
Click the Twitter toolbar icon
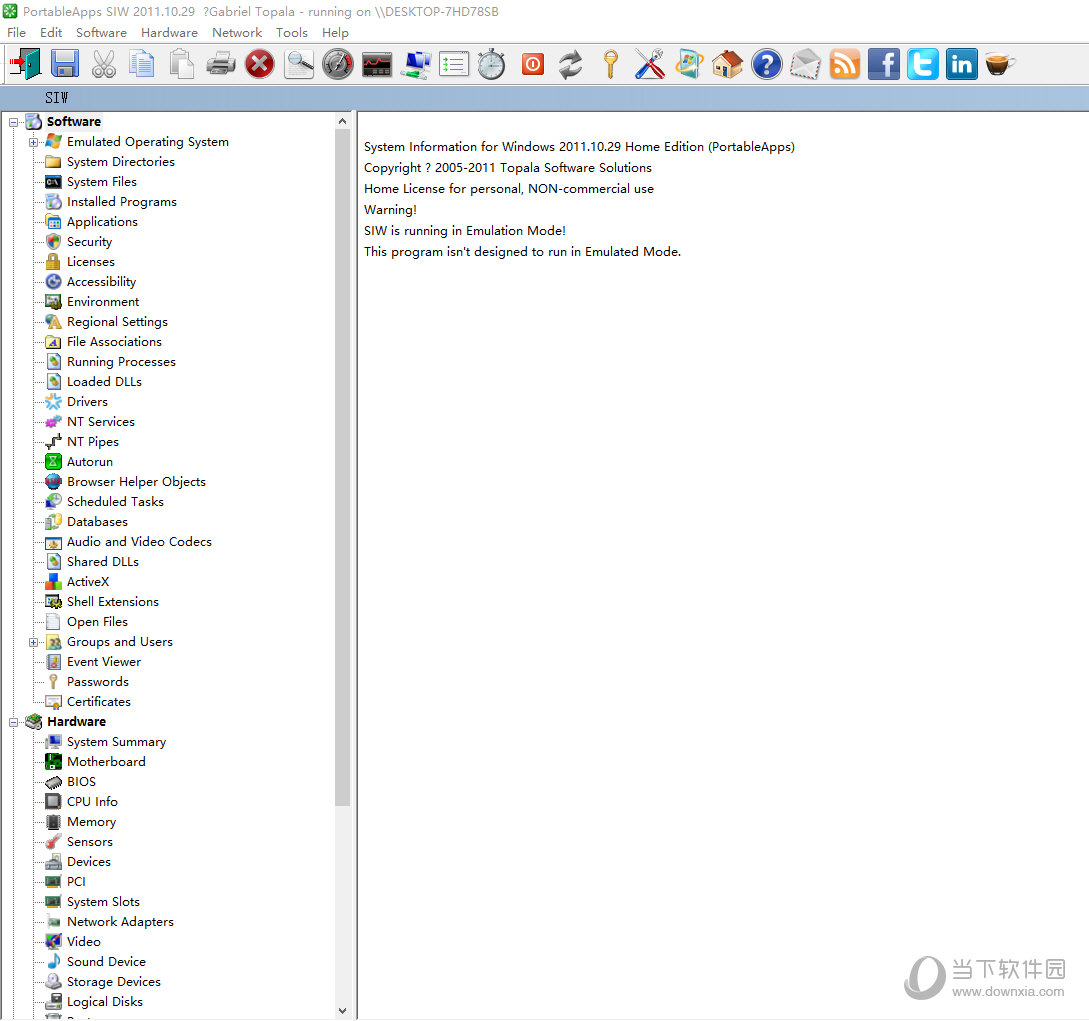click(x=922, y=65)
